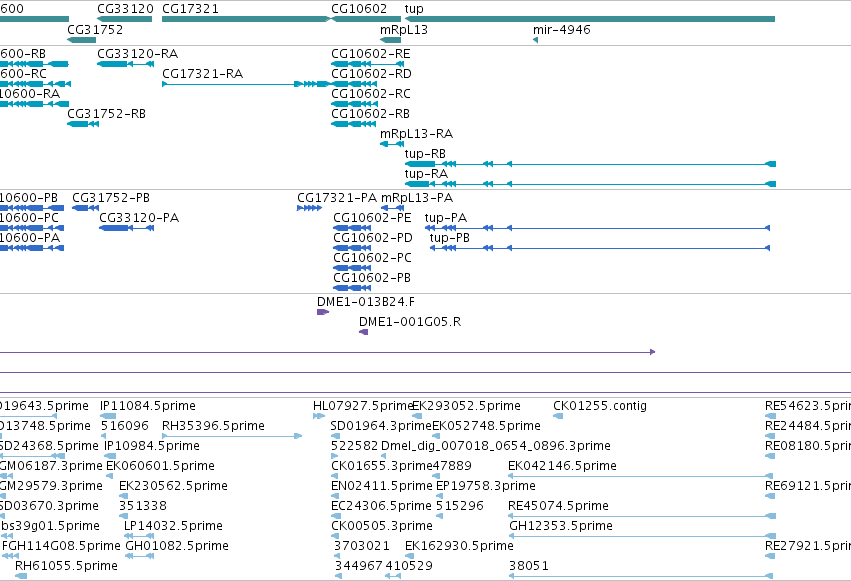Click the mir-4946 gene label

point(562,29)
